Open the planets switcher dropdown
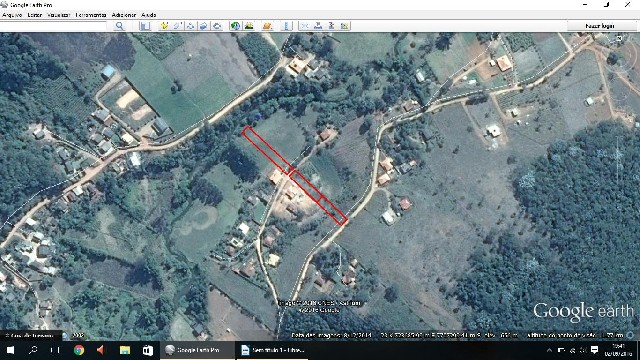Image resolution: width=640 pixels, height=360 pixels. pyautogui.click(x=267, y=26)
